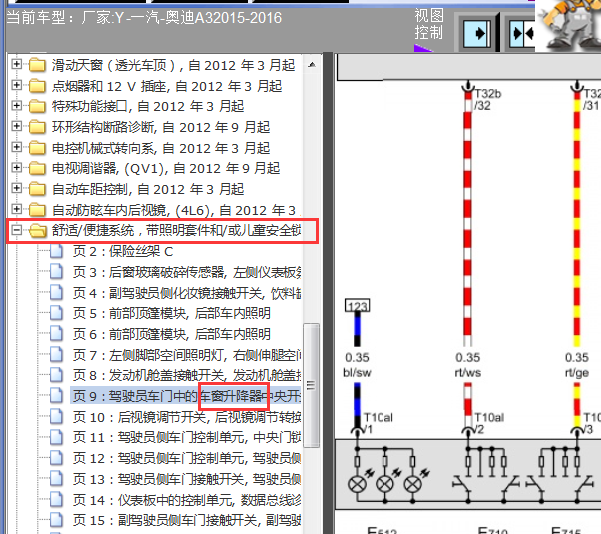Open 页 12：驾驶员侧车门控制单元
Image resolution: width=601 pixels, height=534 pixels.
[187, 458]
